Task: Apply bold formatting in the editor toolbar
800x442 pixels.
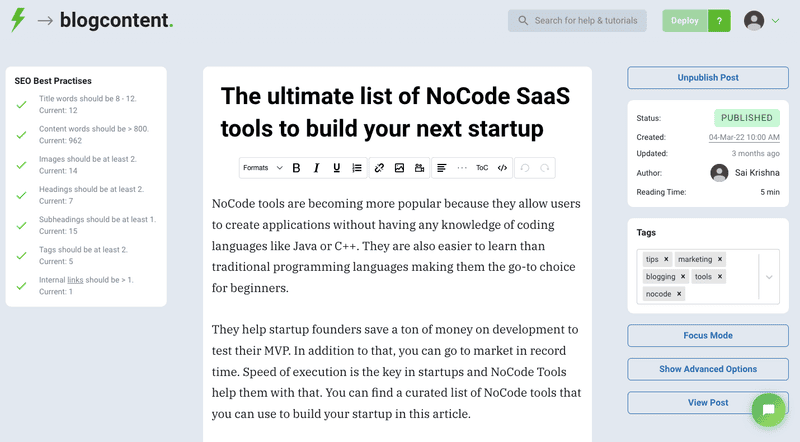Action: pos(296,168)
